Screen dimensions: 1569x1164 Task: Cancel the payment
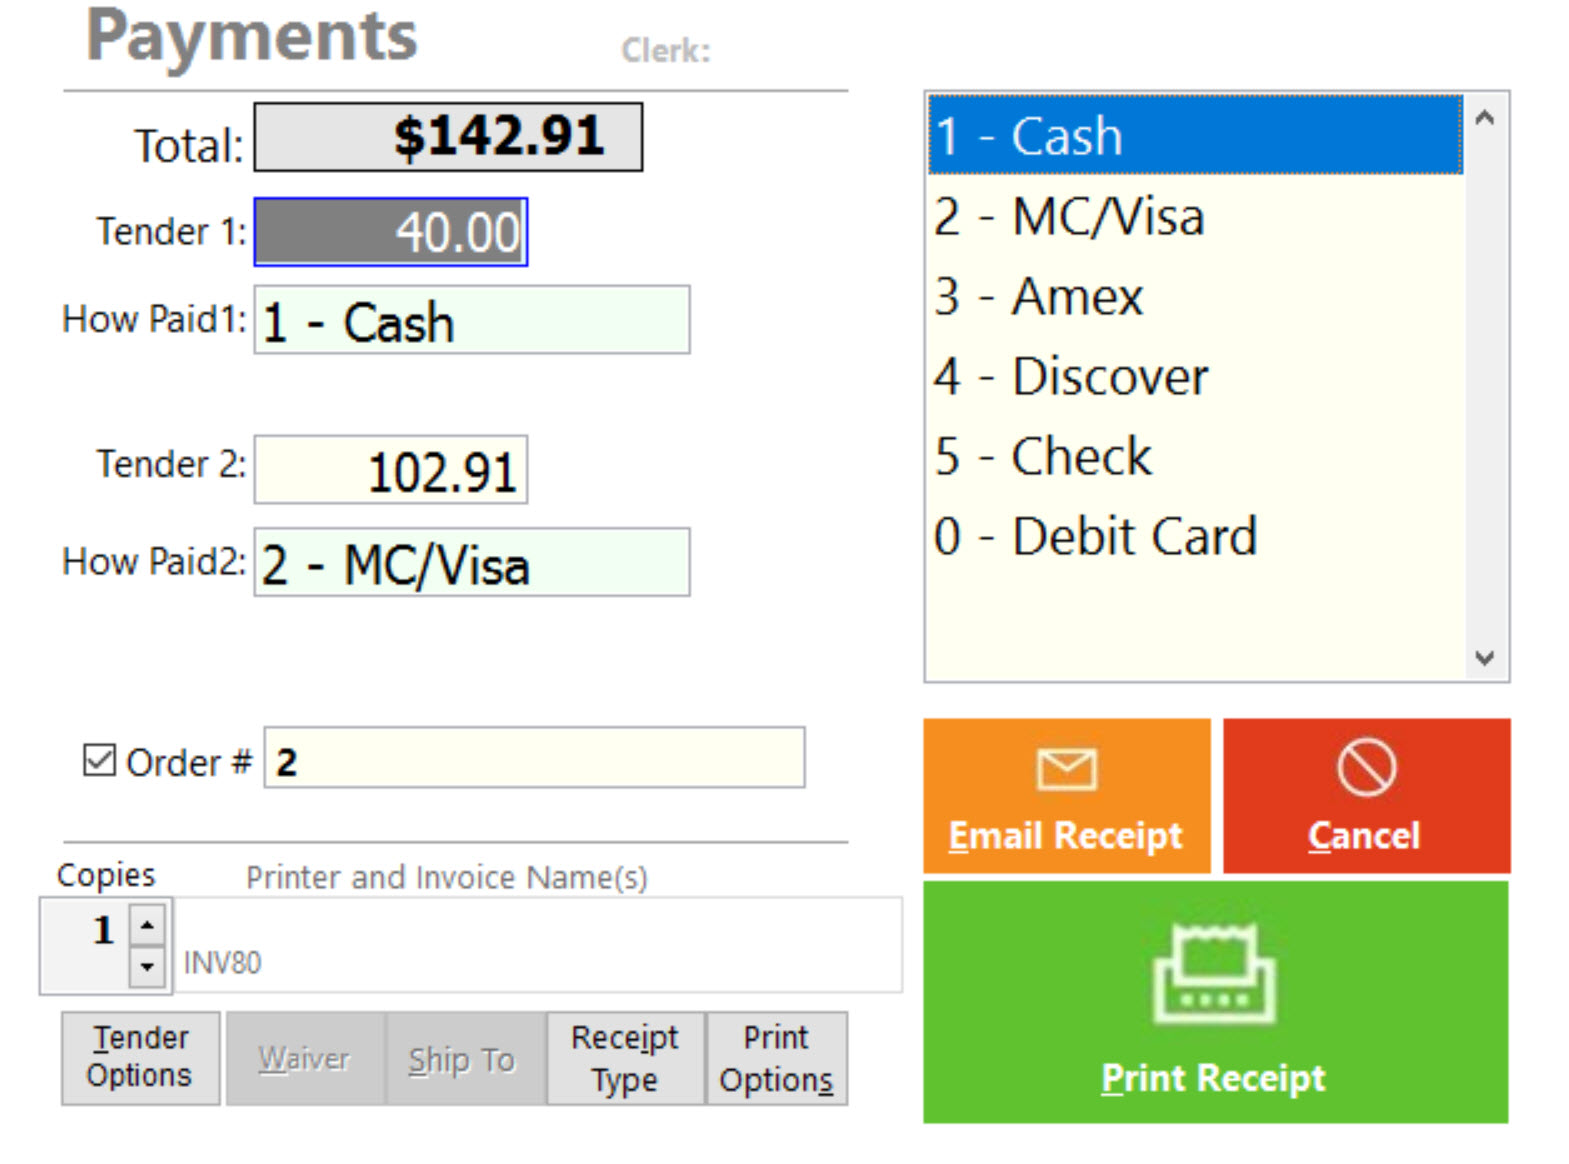click(1366, 796)
